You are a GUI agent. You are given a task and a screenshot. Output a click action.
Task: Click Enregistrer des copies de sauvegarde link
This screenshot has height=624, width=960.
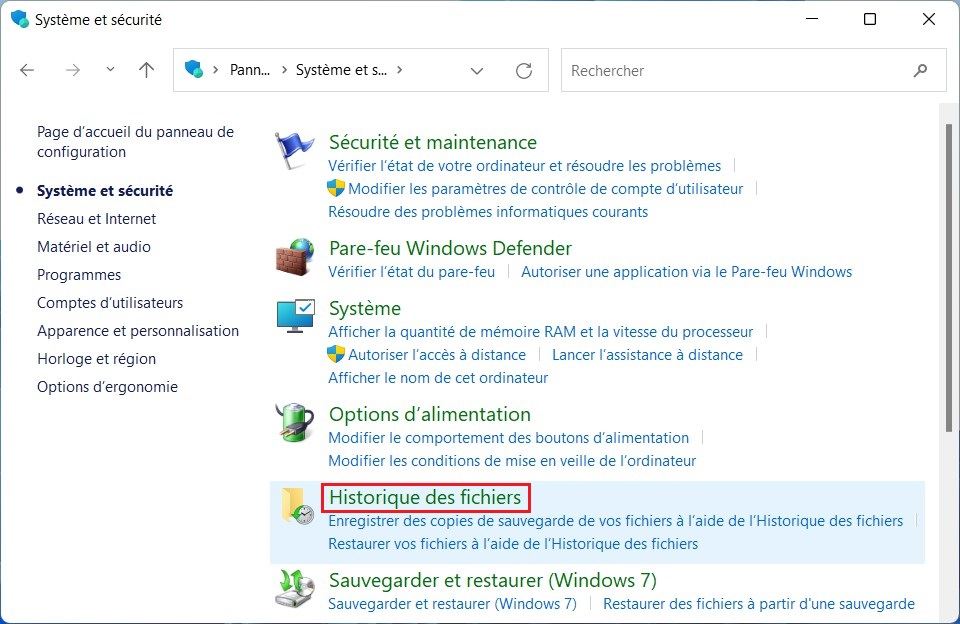615,521
